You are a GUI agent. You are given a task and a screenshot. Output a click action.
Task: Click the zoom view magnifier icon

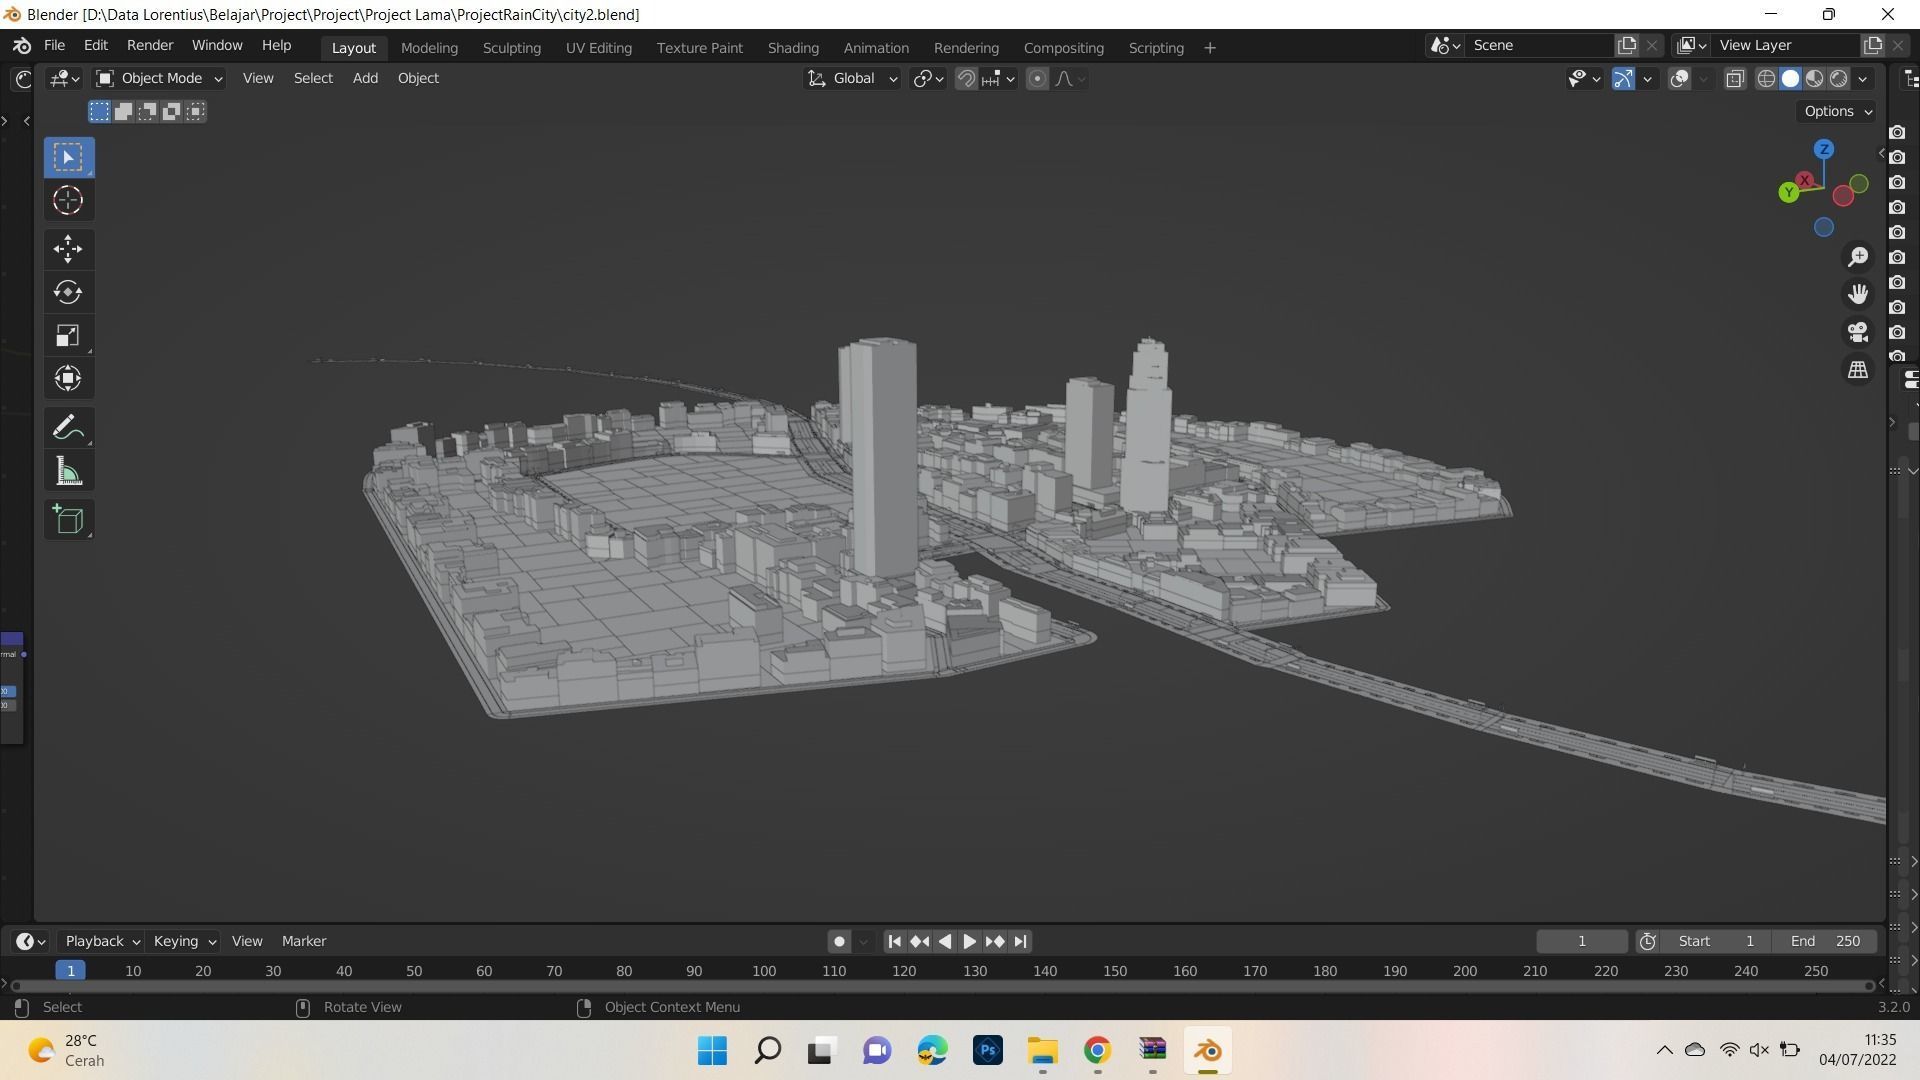tap(1858, 257)
